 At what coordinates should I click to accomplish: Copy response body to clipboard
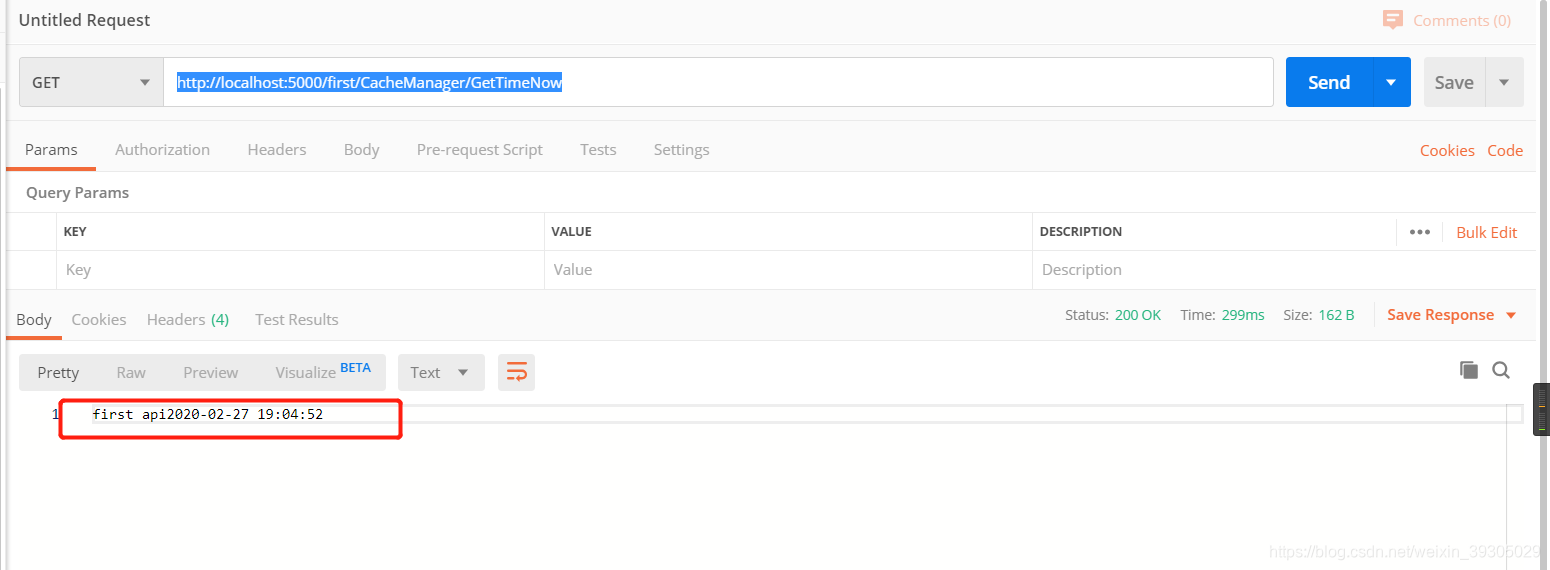tap(1468, 370)
